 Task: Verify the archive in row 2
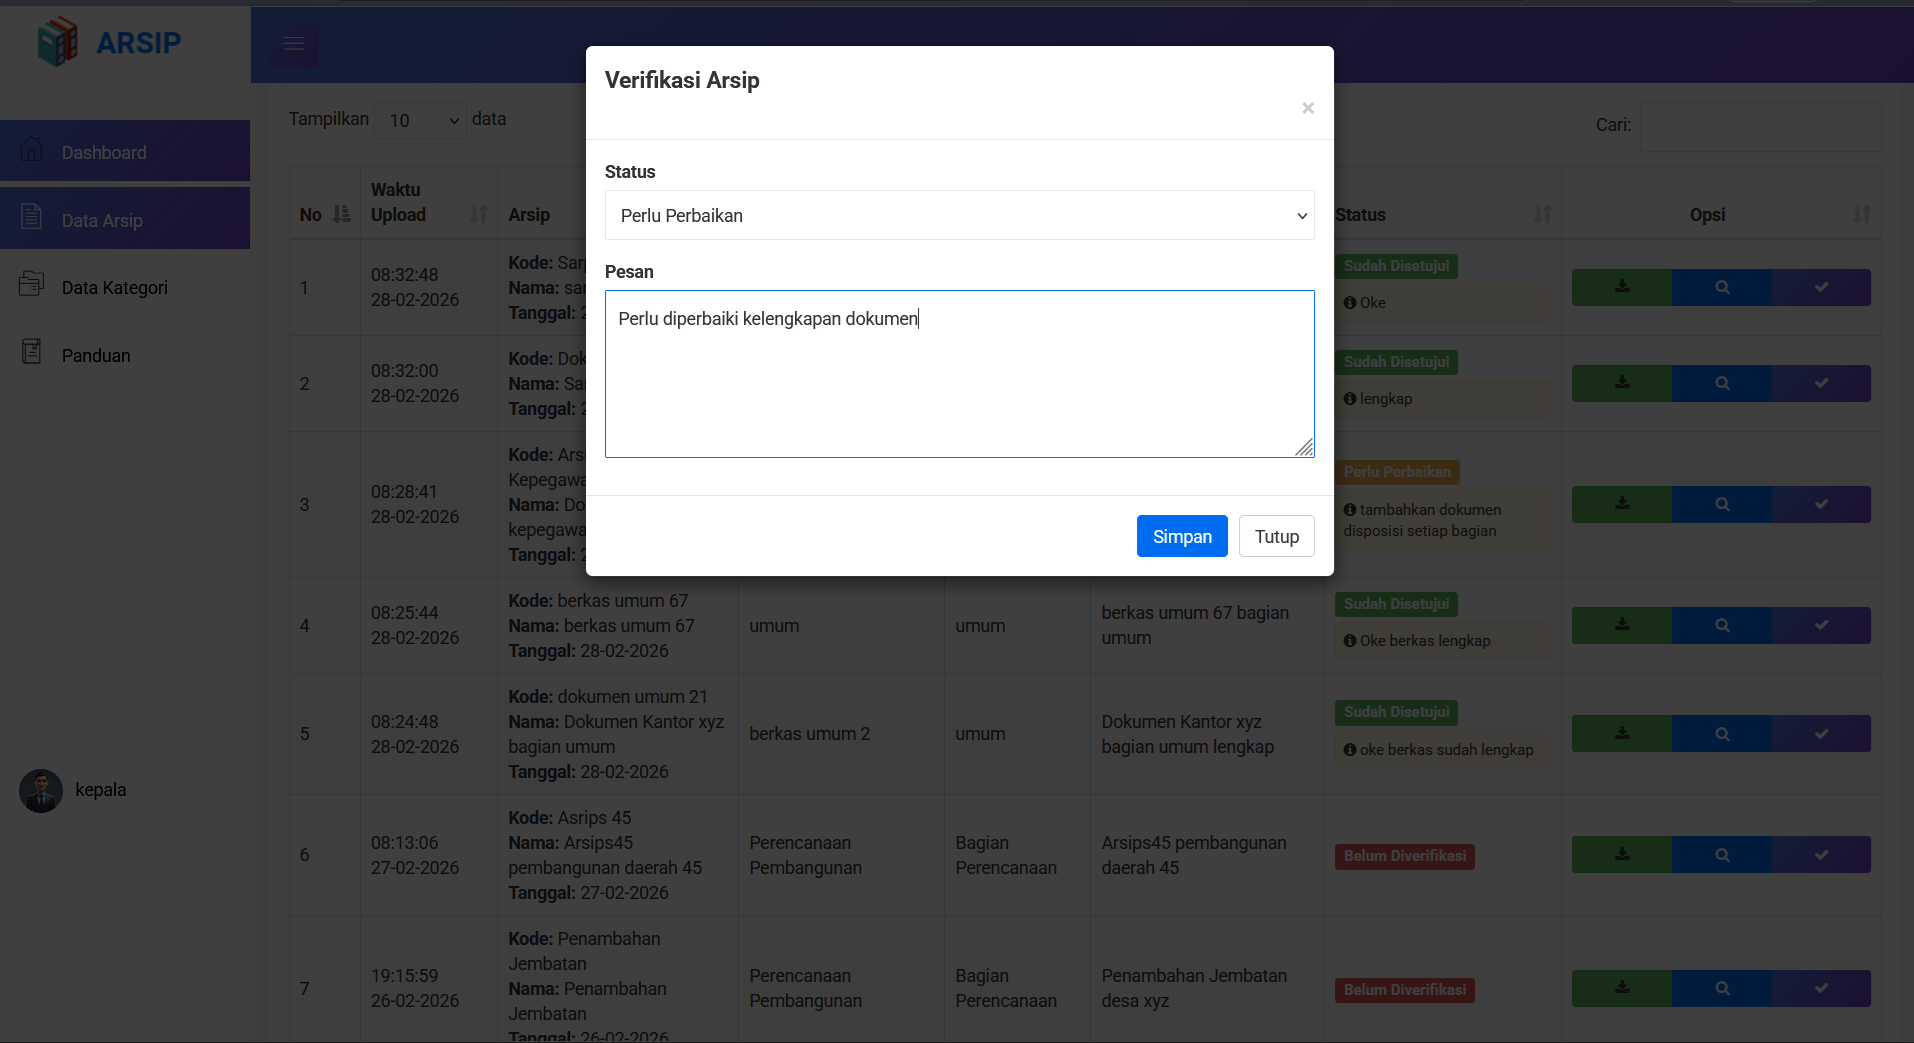tap(1821, 383)
